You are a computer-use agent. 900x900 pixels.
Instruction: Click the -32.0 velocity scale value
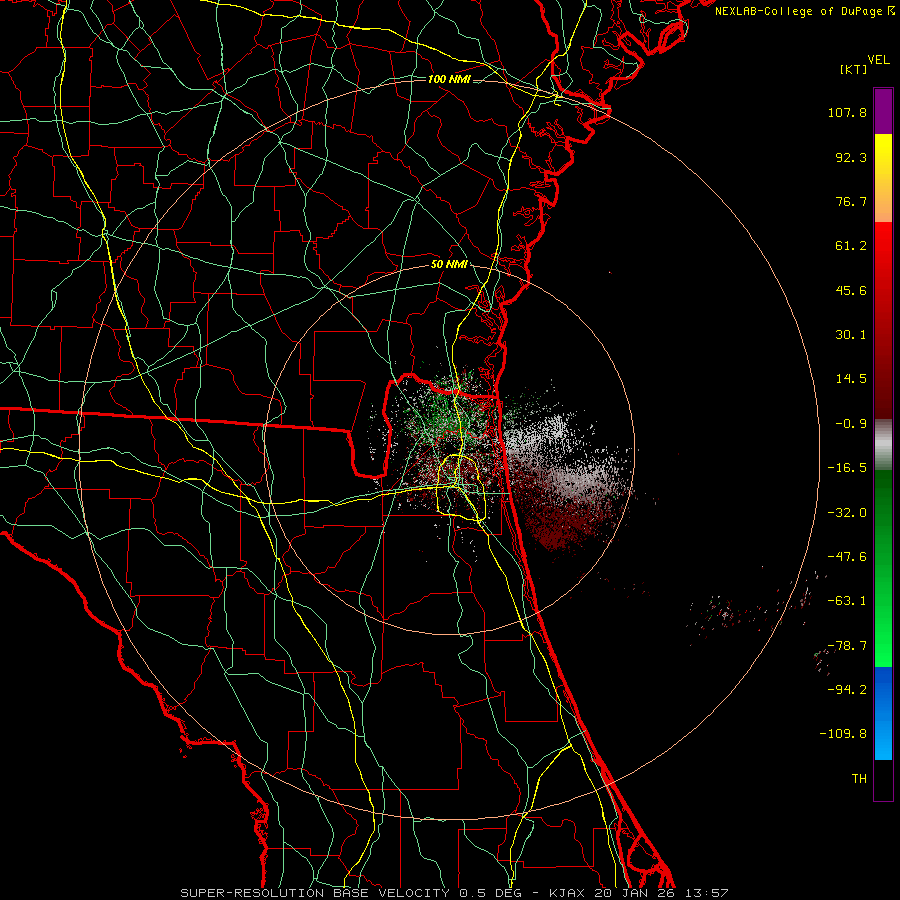tap(847, 513)
